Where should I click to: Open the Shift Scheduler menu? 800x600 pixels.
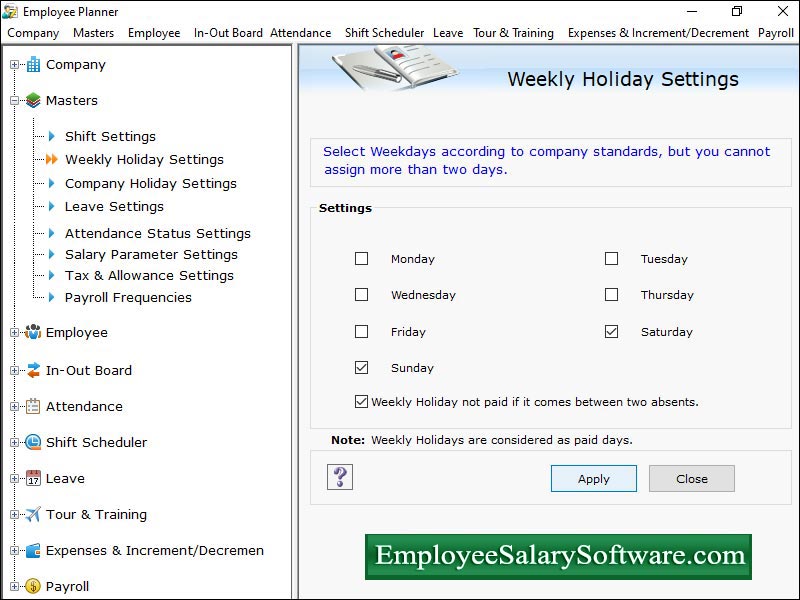click(384, 33)
